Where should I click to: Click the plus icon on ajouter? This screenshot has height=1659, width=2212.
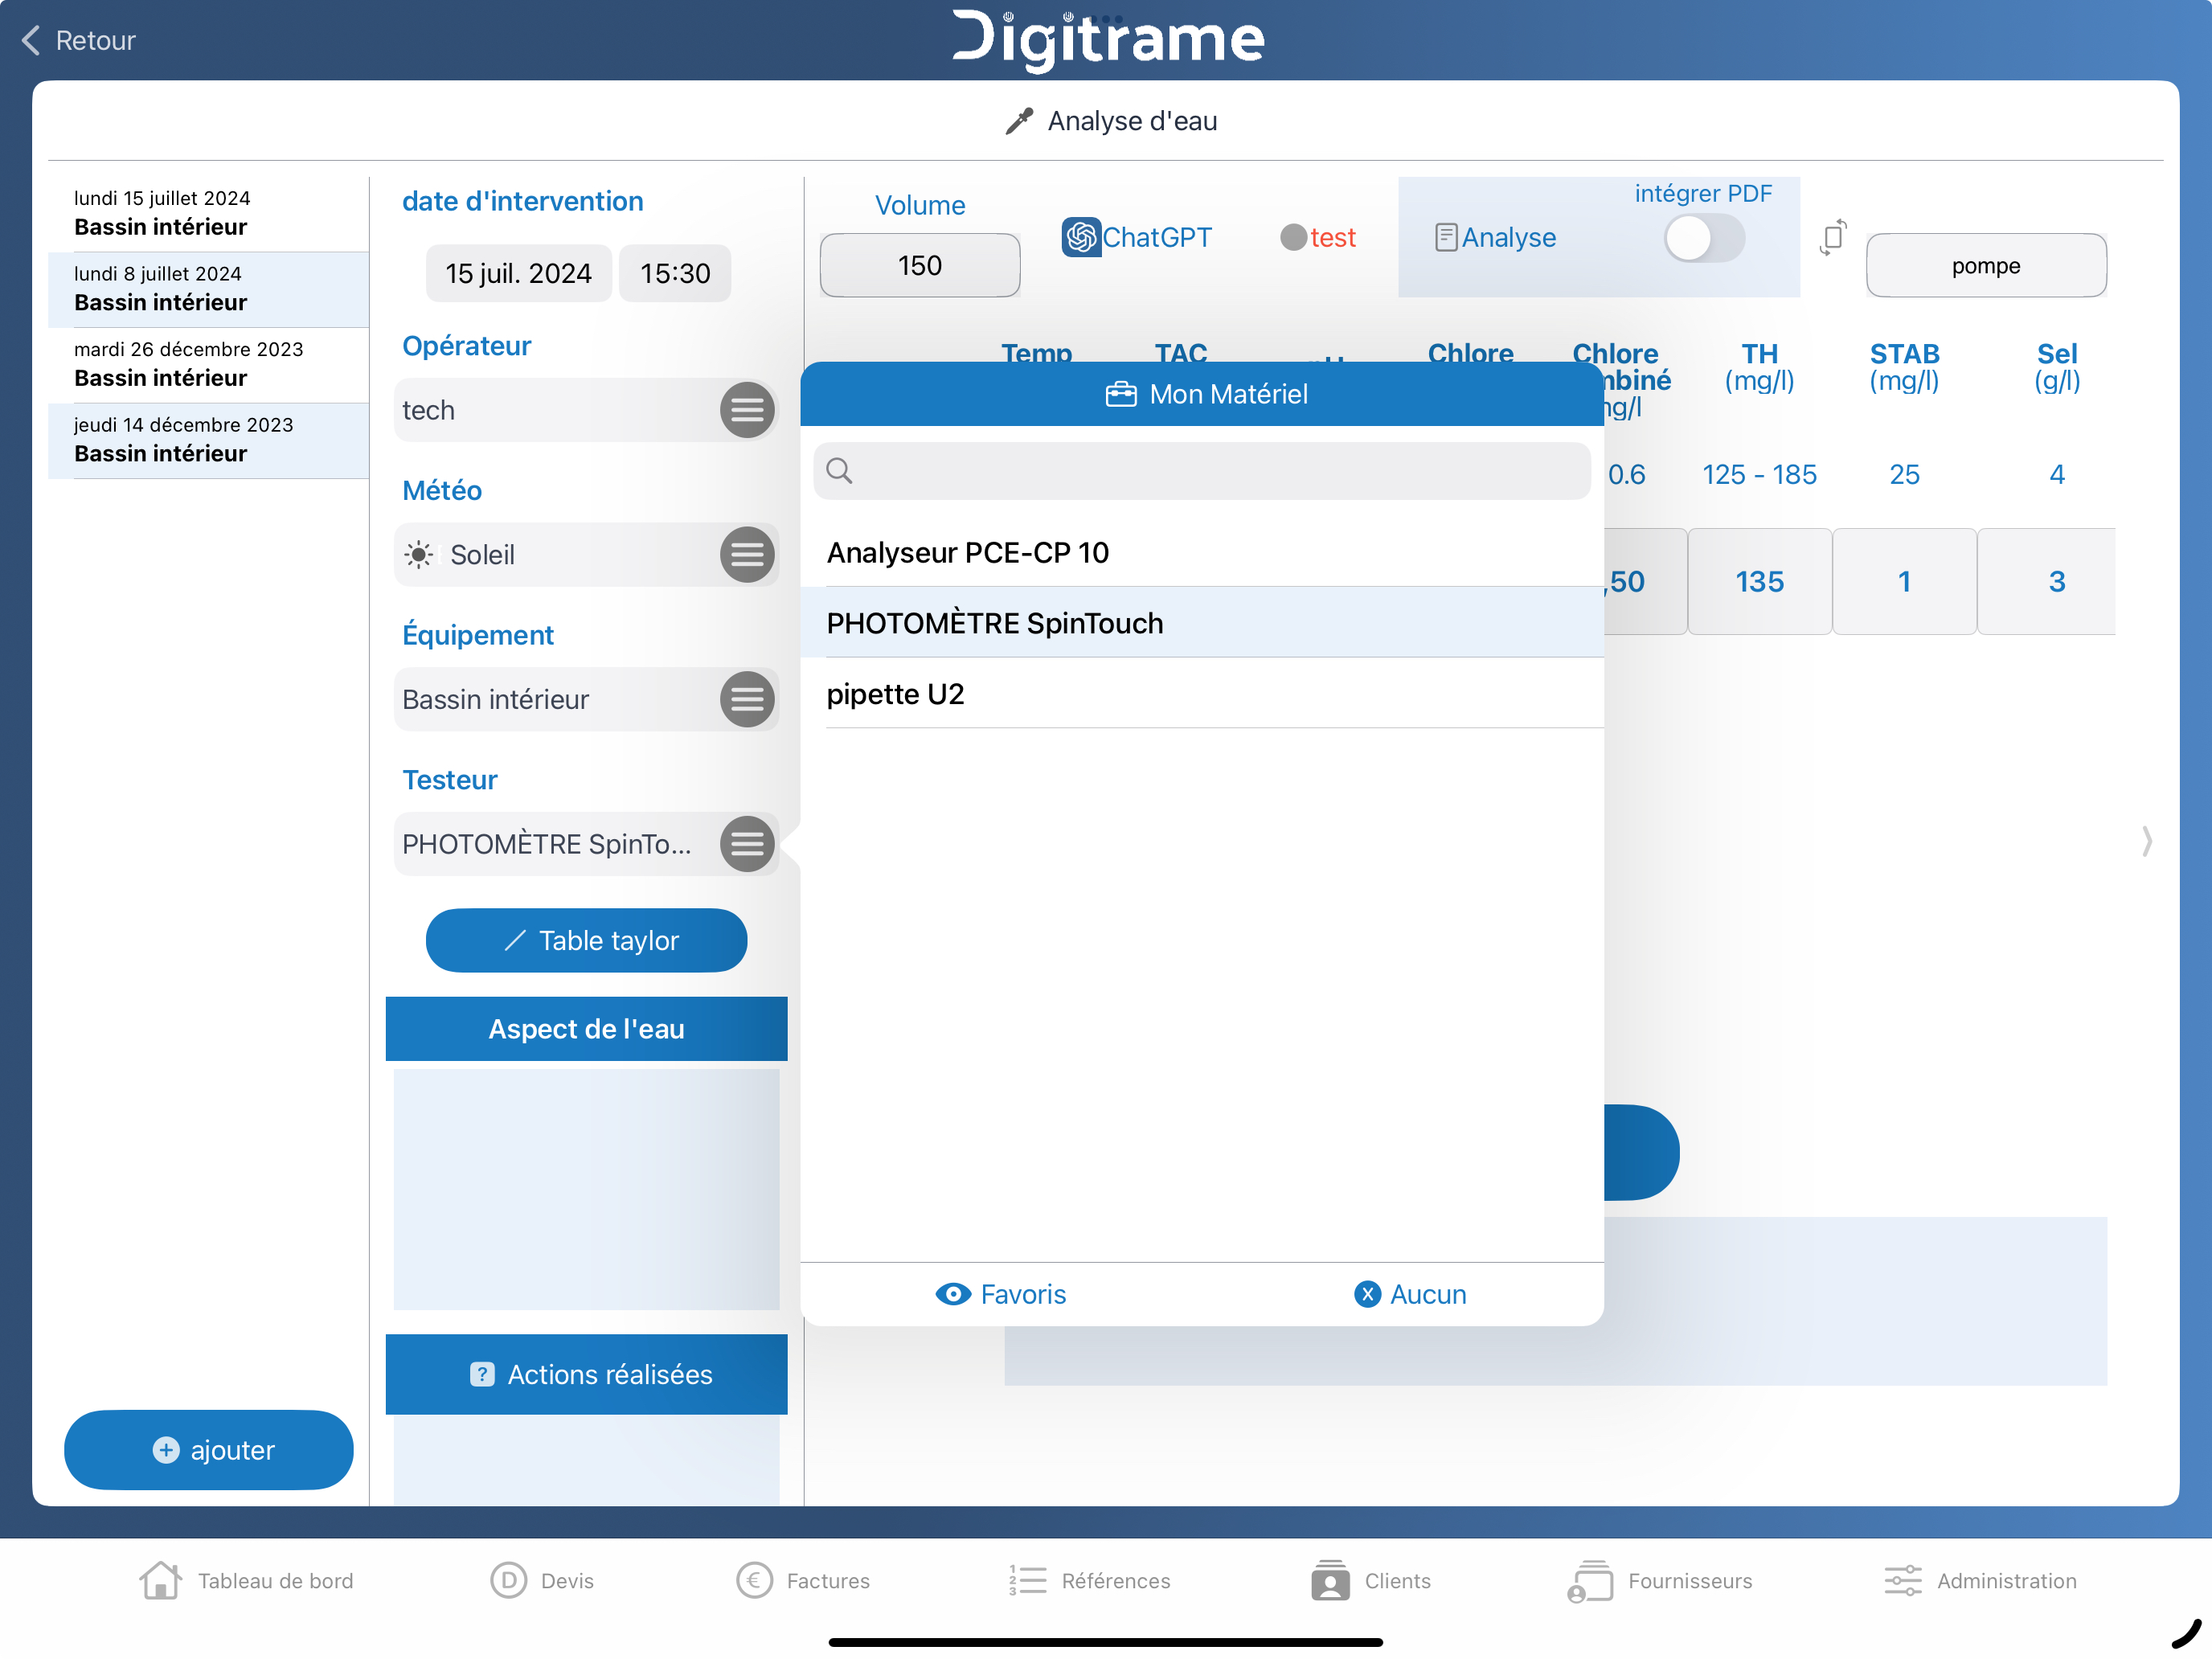click(166, 1450)
